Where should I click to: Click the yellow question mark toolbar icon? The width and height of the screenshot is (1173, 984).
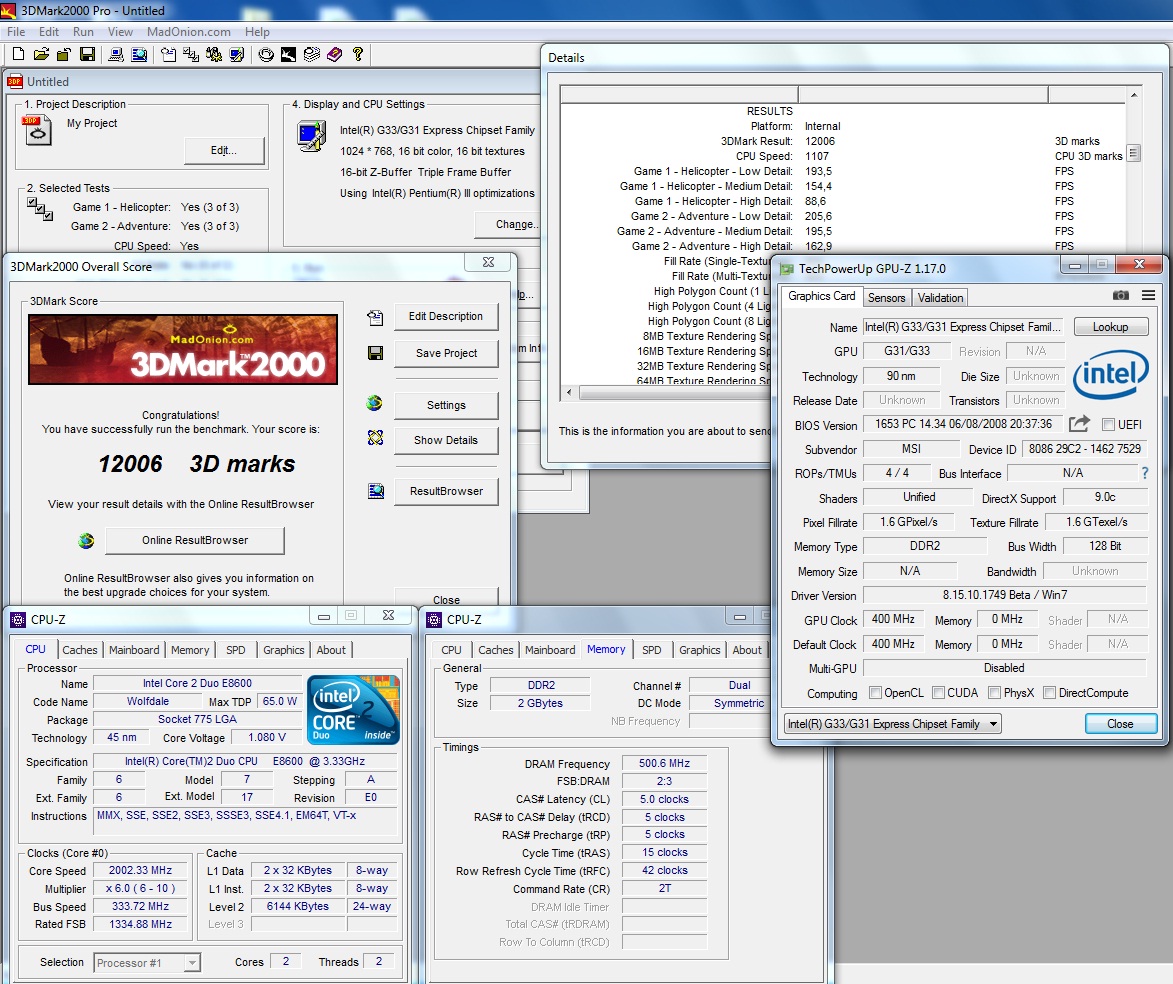pos(358,54)
